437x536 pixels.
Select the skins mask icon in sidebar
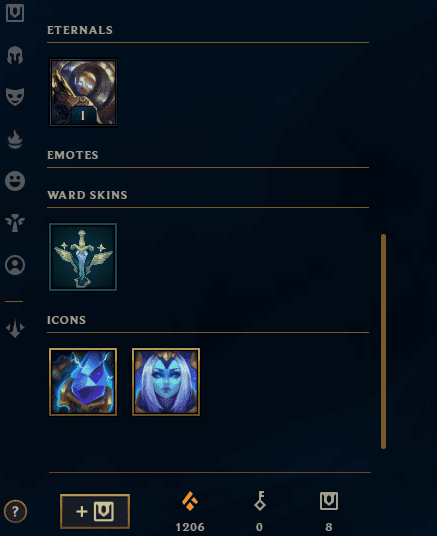tap(15, 97)
